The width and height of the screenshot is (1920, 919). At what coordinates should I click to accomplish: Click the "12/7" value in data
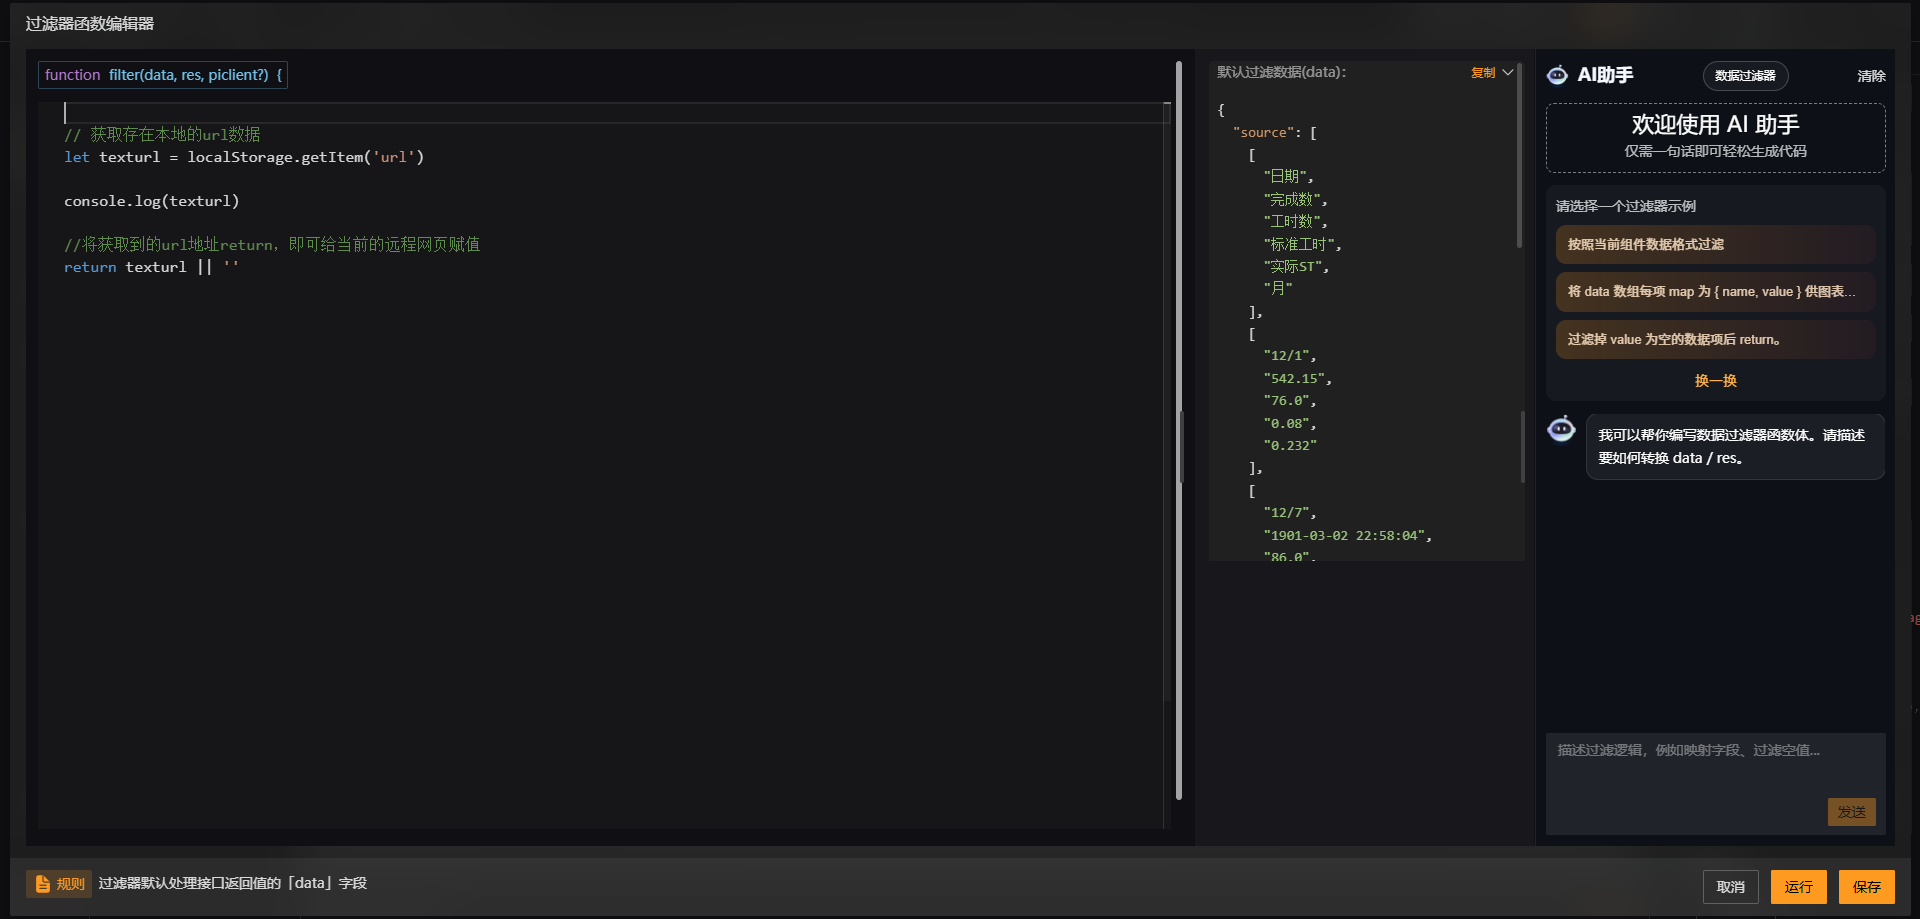click(1286, 513)
